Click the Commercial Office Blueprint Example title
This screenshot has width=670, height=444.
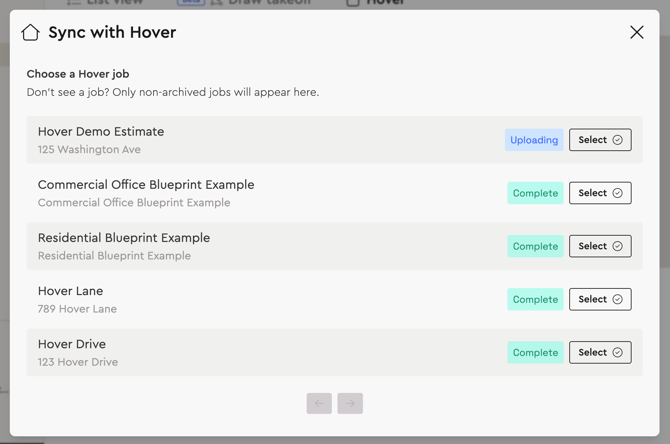[x=146, y=184]
